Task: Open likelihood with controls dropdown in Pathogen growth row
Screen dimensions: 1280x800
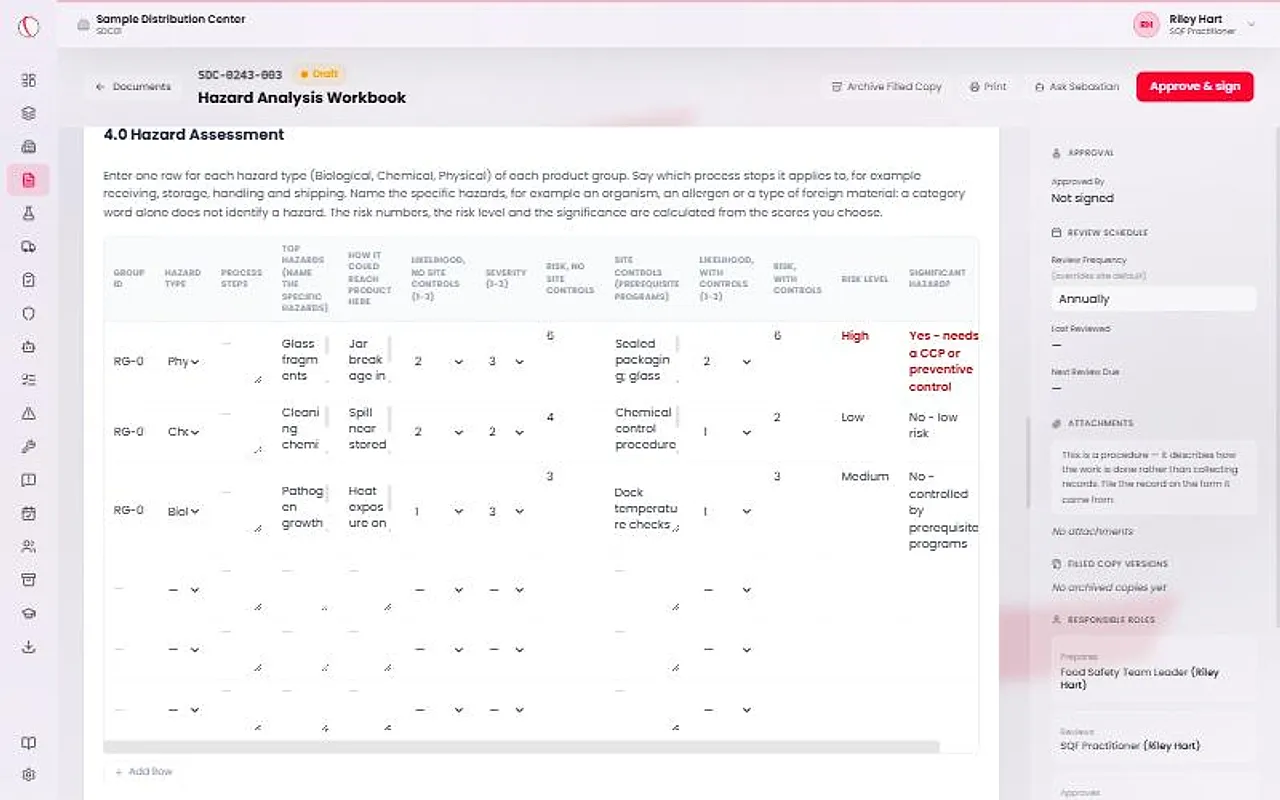Action: coord(725,511)
